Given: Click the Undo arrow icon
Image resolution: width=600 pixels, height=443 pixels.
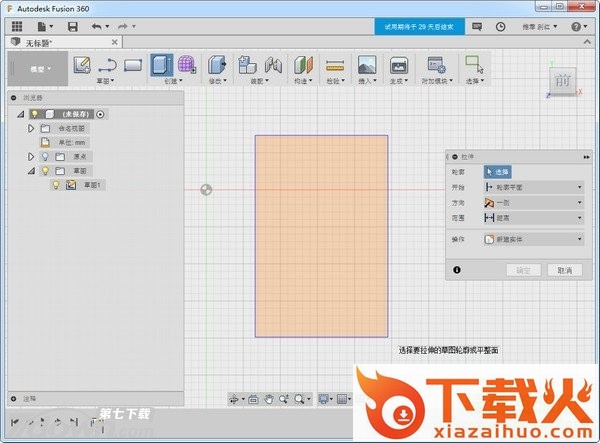Looking at the screenshot, I should point(95,26).
